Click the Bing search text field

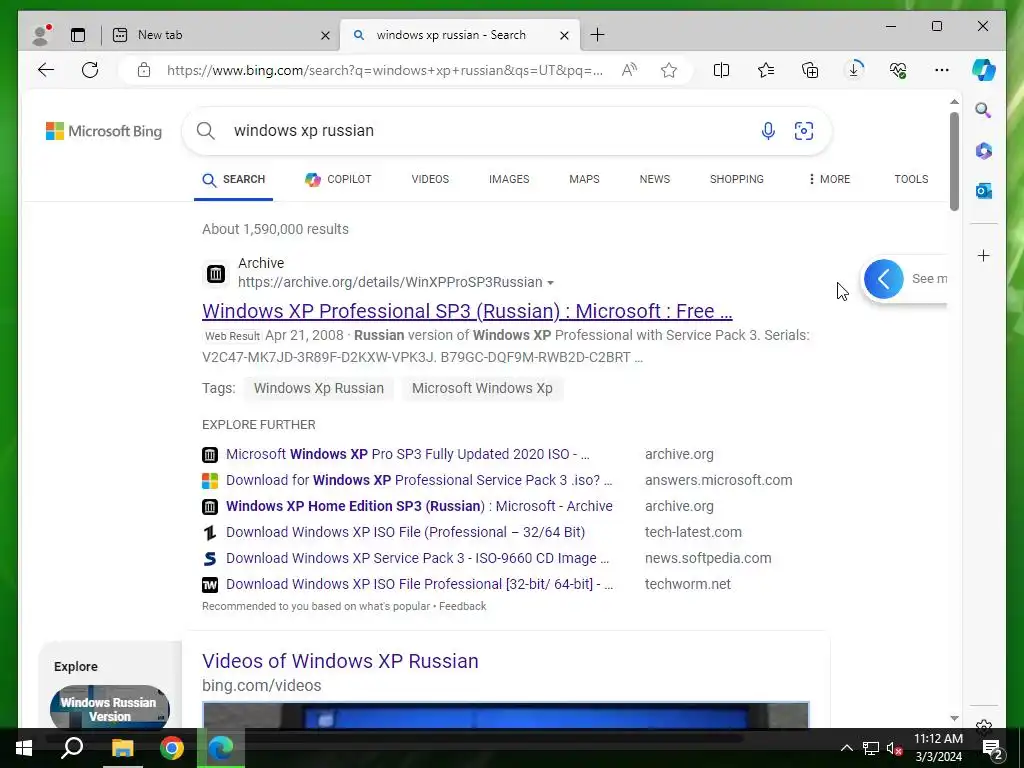(490, 131)
